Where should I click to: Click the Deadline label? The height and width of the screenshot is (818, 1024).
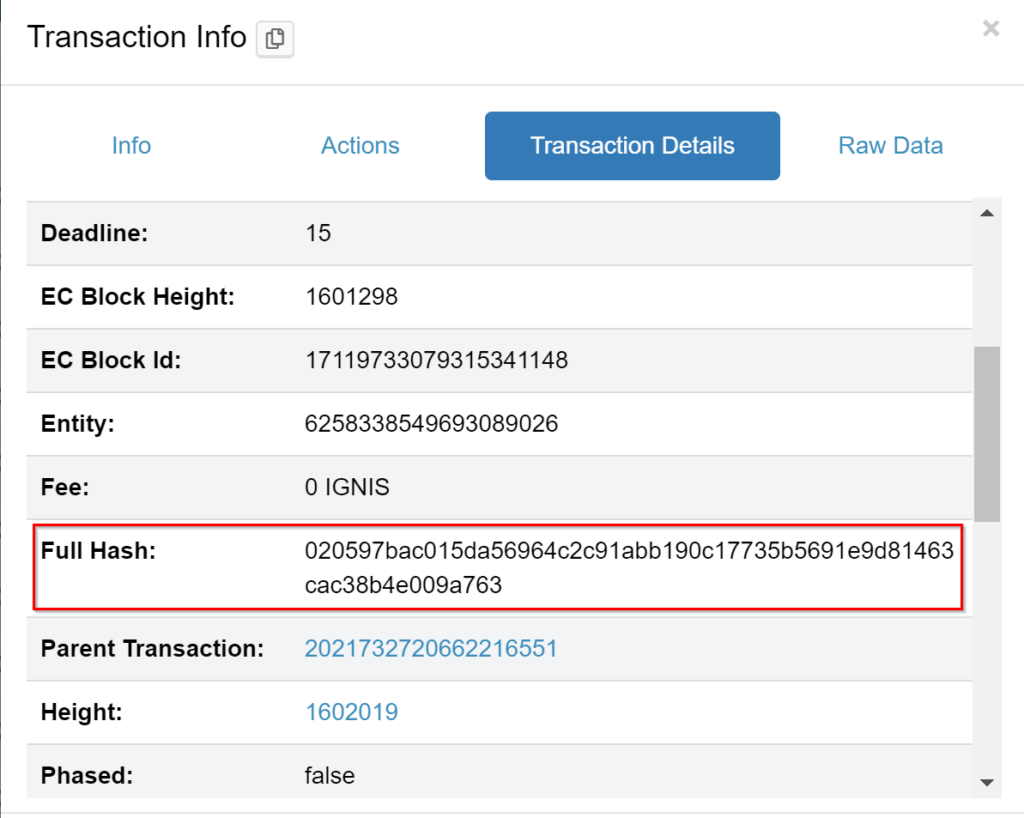pyautogui.click(x=95, y=233)
